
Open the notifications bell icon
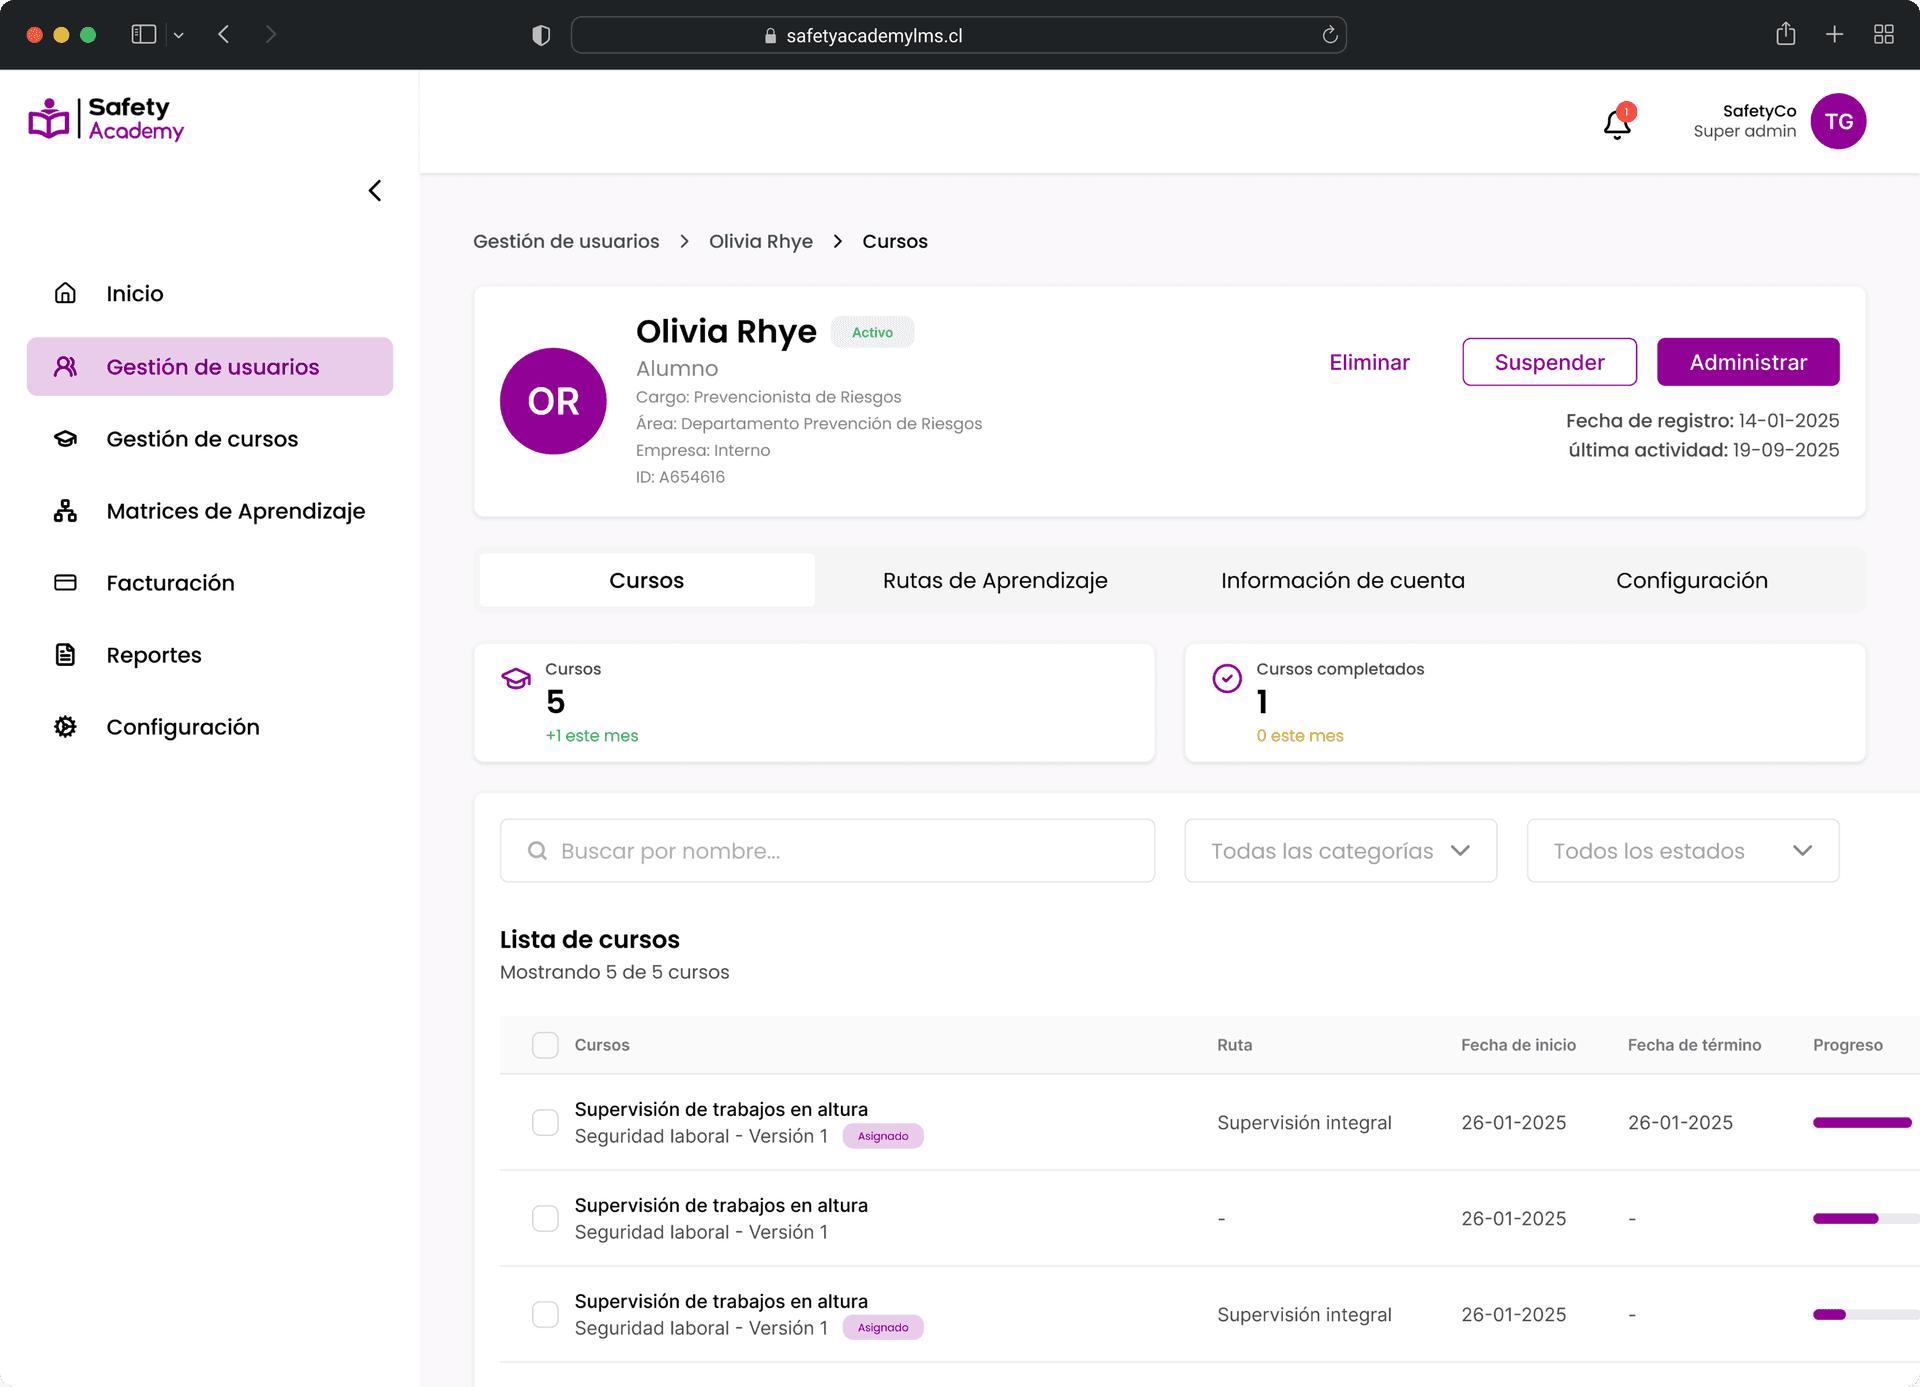1617,123
